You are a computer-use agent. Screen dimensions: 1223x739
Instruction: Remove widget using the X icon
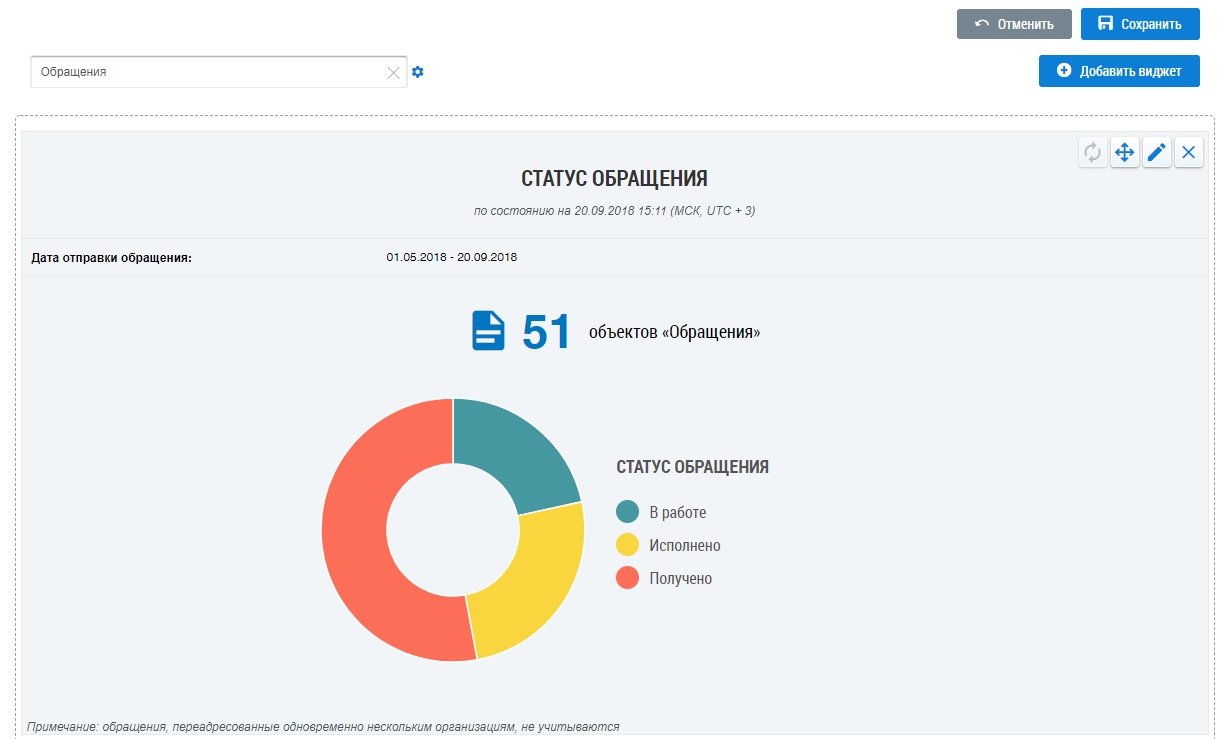pyautogui.click(x=1189, y=153)
